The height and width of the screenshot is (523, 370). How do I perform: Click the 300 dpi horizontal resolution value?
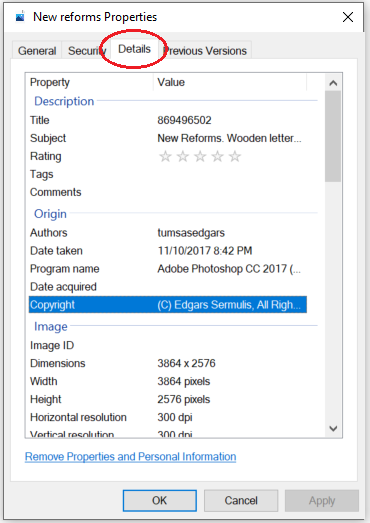pyautogui.click(x=175, y=417)
